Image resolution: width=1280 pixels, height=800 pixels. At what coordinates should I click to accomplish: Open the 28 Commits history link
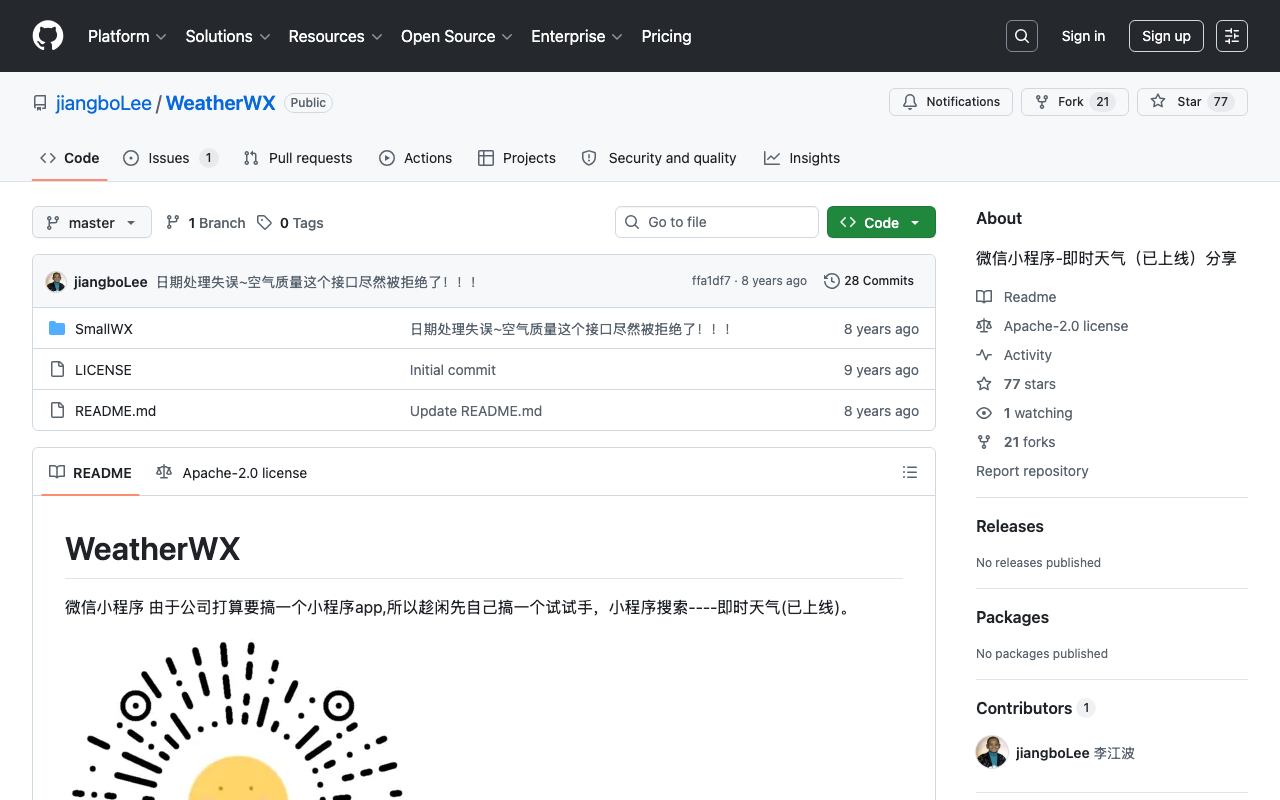tap(869, 281)
